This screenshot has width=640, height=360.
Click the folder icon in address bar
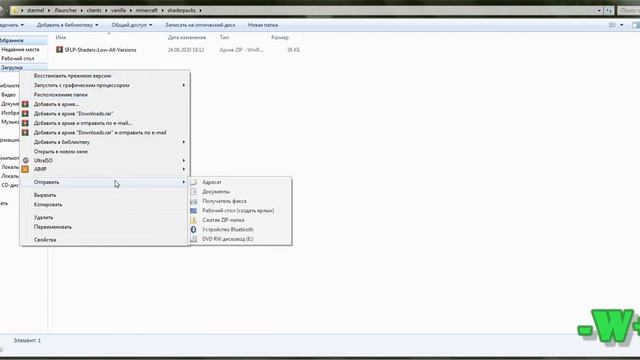point(15,10)
